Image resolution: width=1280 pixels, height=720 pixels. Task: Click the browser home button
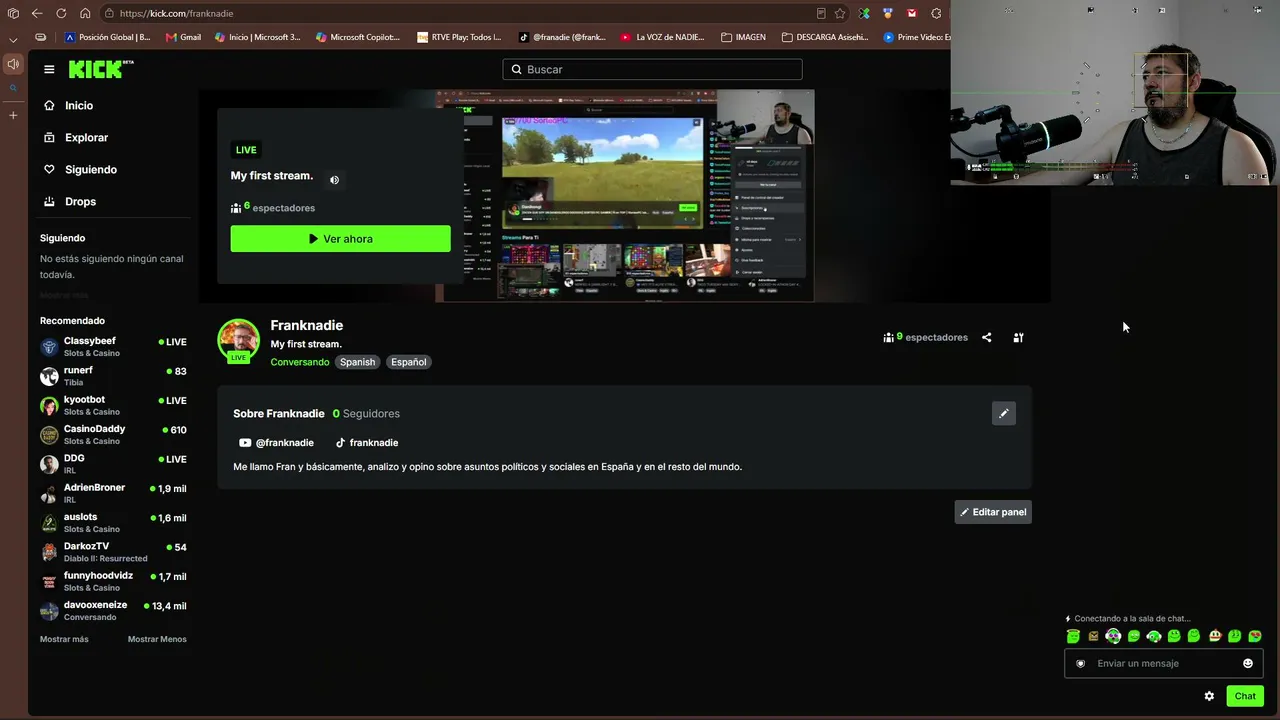coord(85,13)
